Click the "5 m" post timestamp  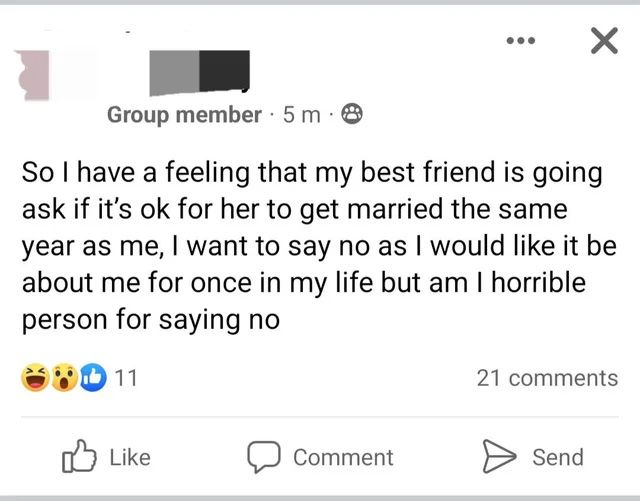(301, 115)
